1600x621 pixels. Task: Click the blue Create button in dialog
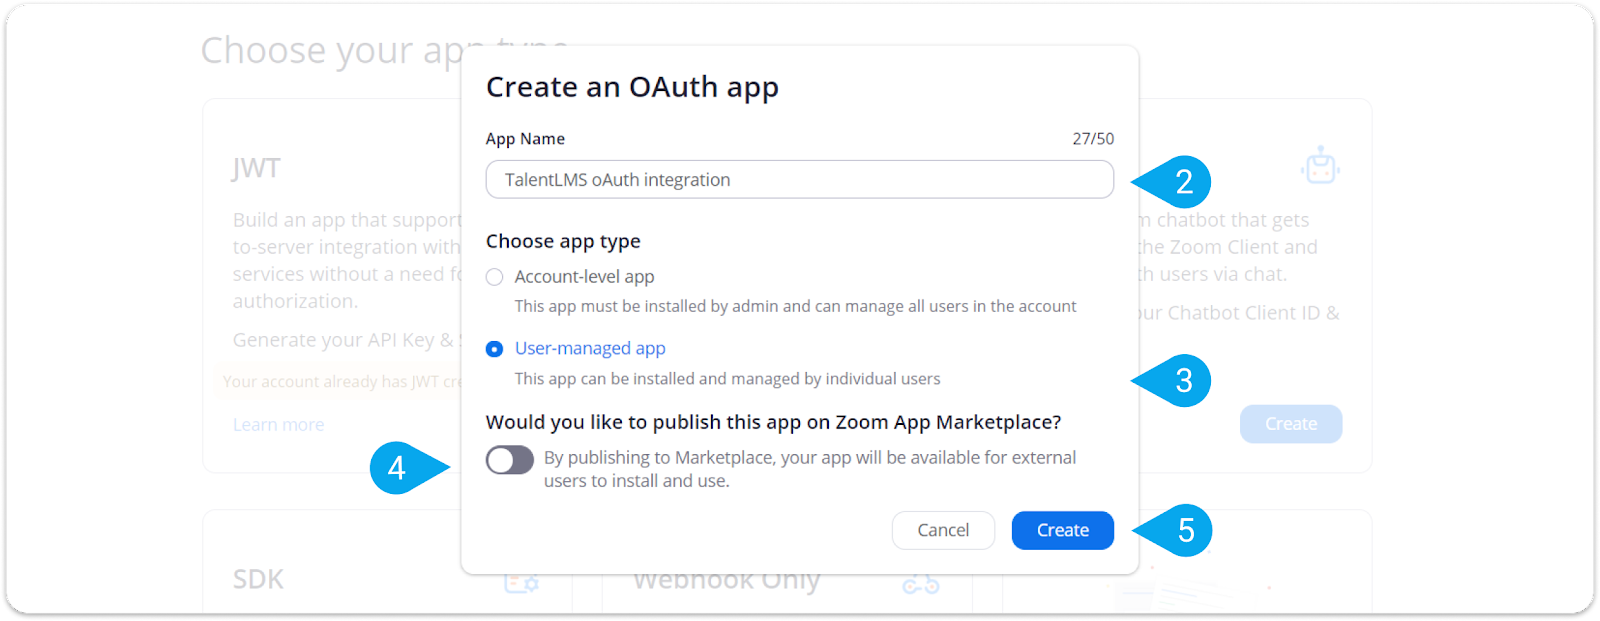[x=1062, y=530]
